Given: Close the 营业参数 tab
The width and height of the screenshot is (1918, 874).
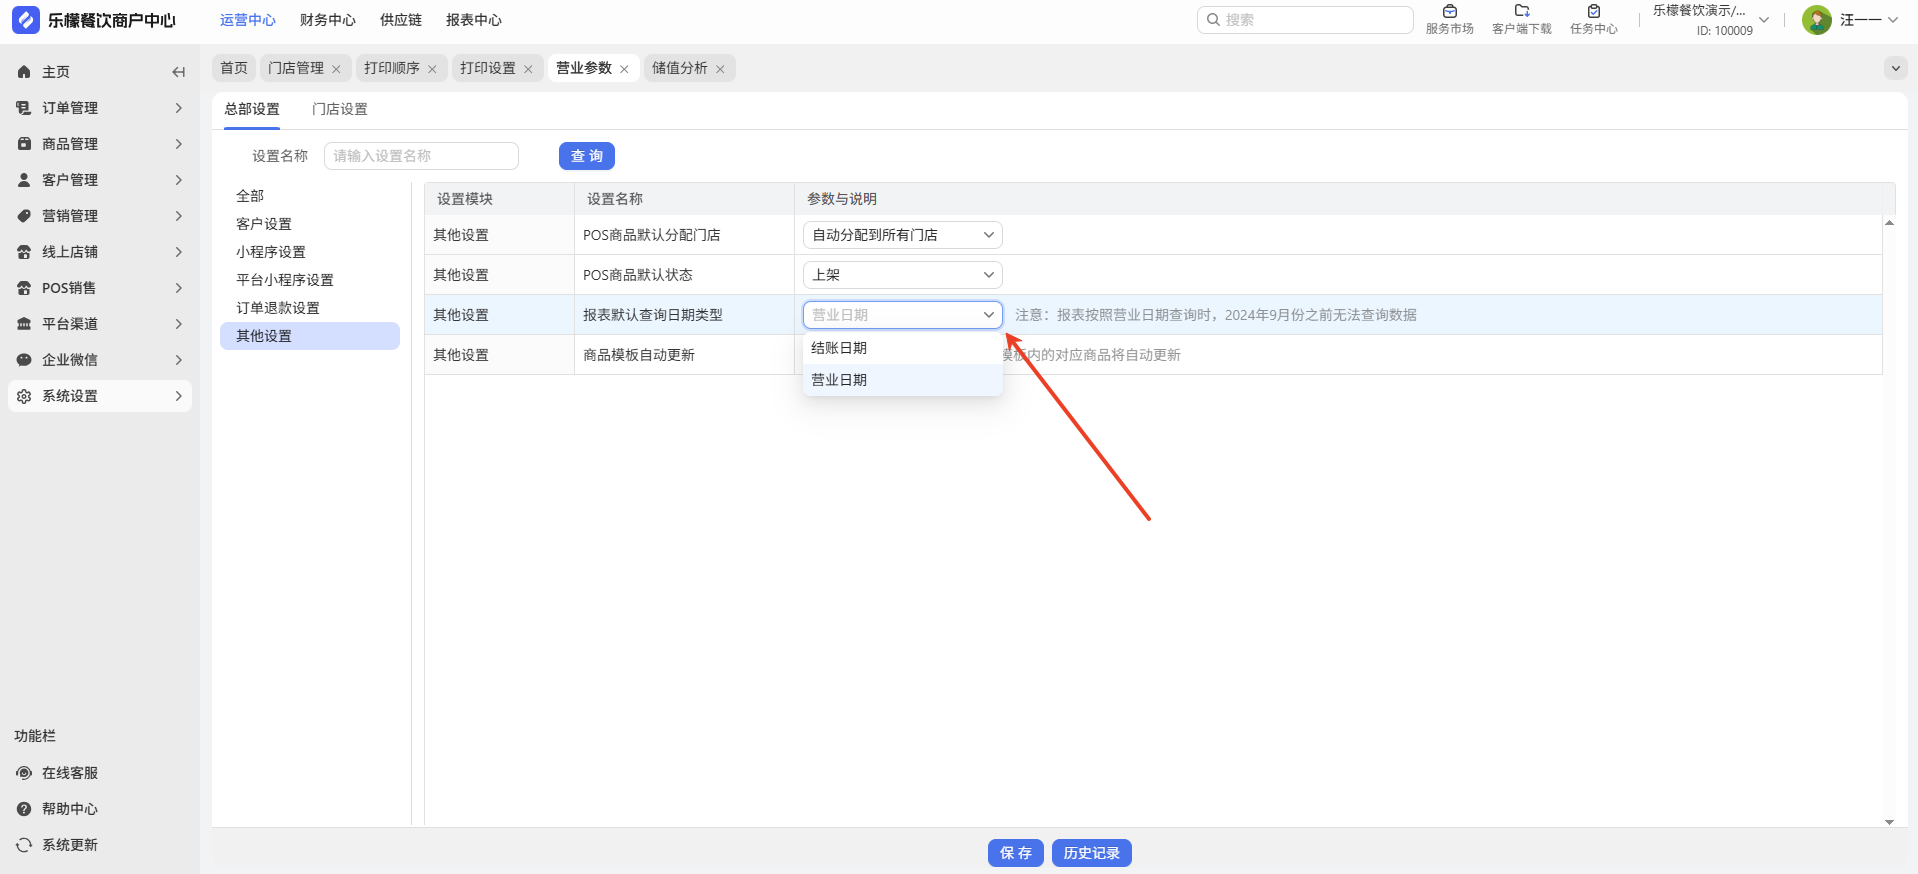Looking at the screenshot, I should (624, 69).
